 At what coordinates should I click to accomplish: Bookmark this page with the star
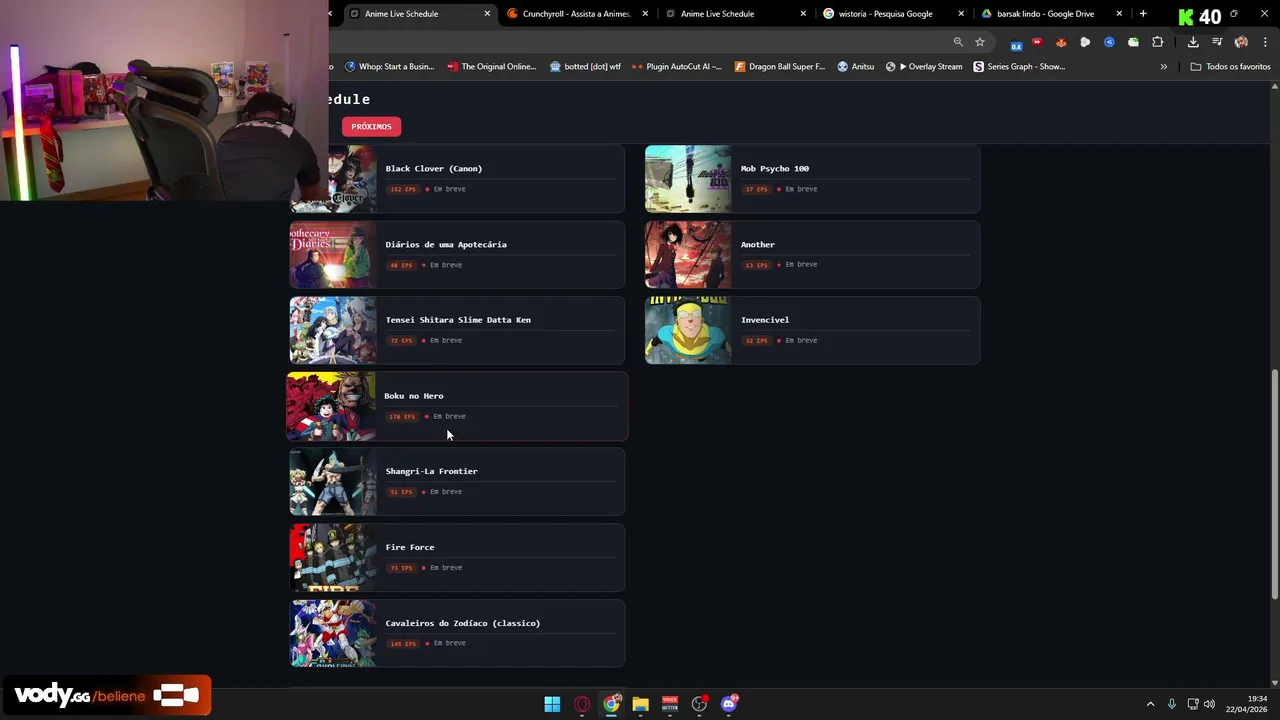click(980, 42)
